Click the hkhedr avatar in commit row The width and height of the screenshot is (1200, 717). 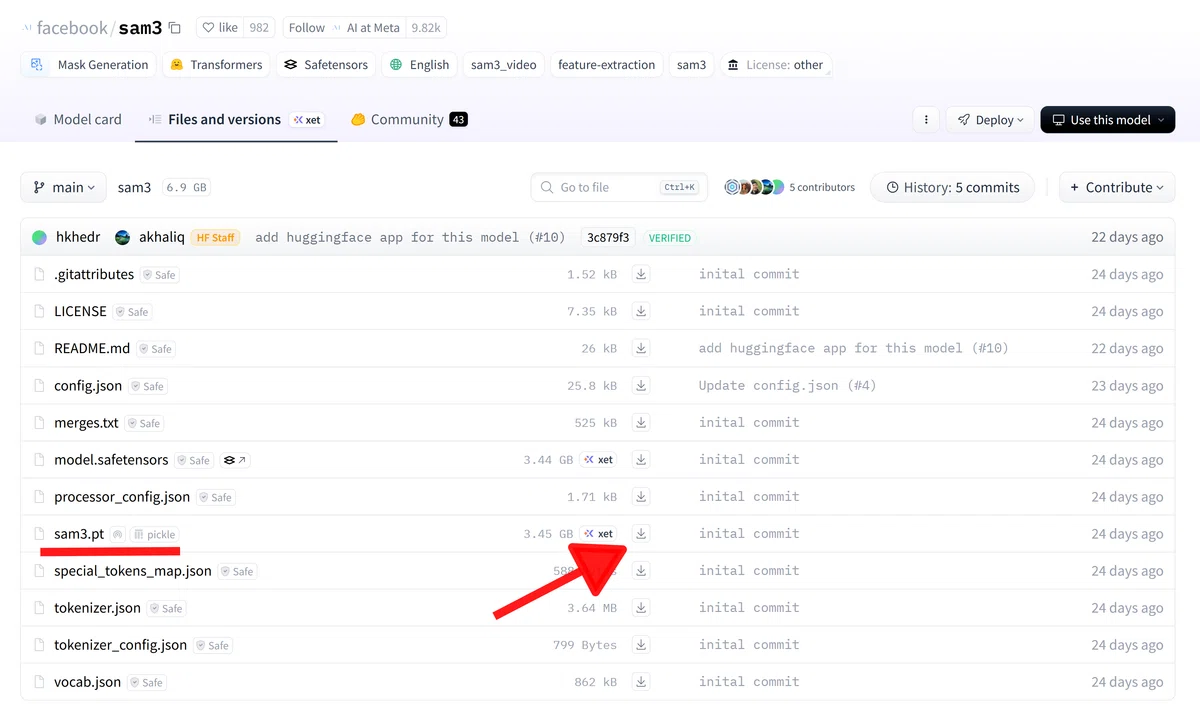(x=39, y=237)
